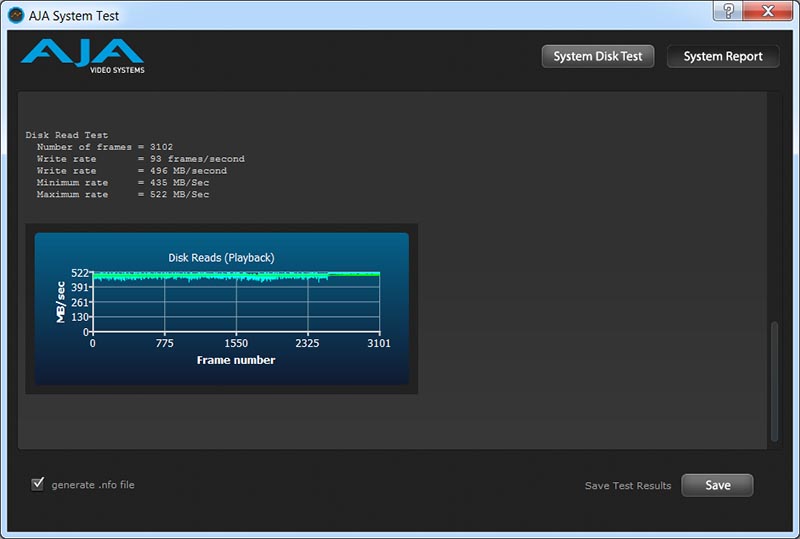The height and width of the screenshot is (539, 800).
Task: Click the Save button
Action: [717, 485]
